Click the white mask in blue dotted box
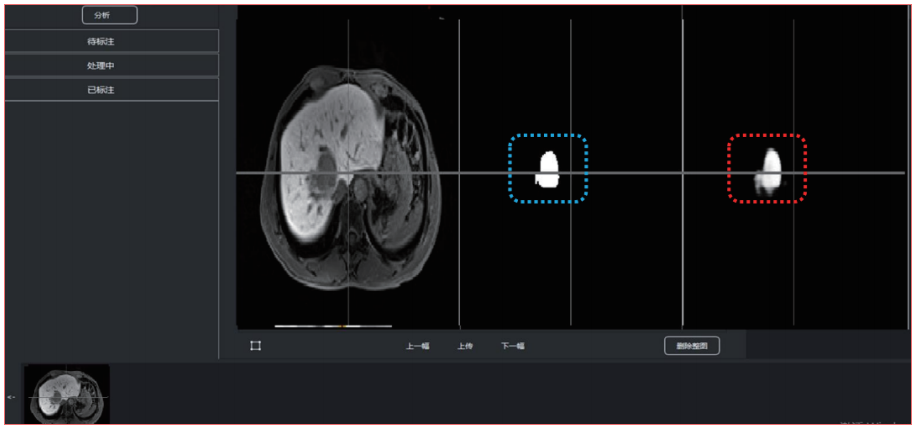This screenshot has width=915, height=429. (547, 169)
